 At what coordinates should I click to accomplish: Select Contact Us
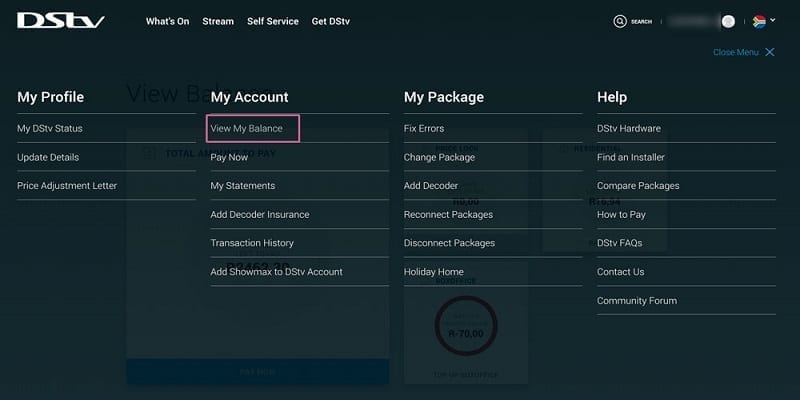click(x=621, y=272)
